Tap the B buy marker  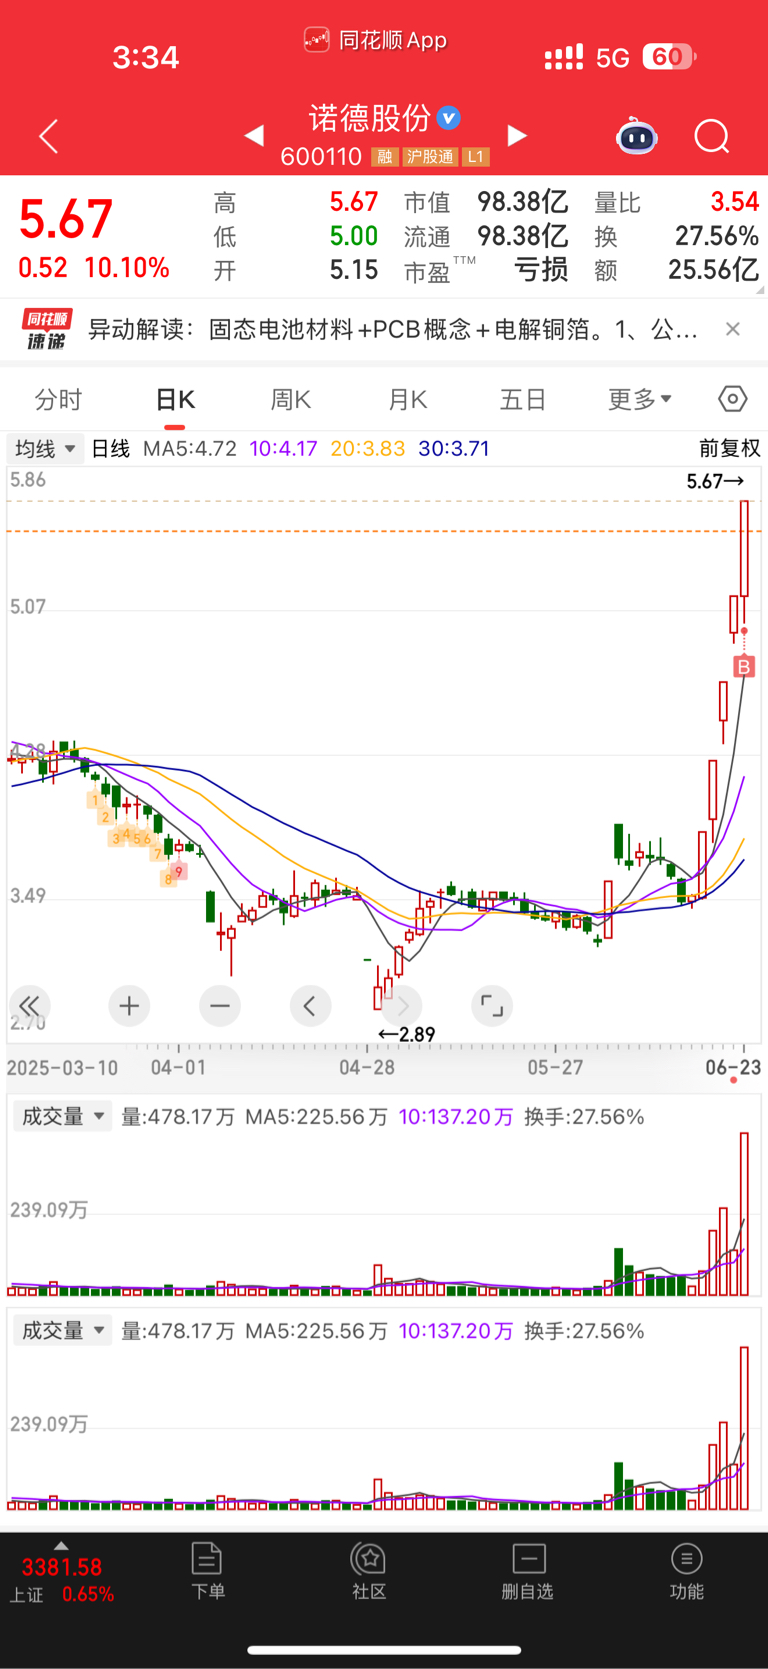tap(743, 666)
